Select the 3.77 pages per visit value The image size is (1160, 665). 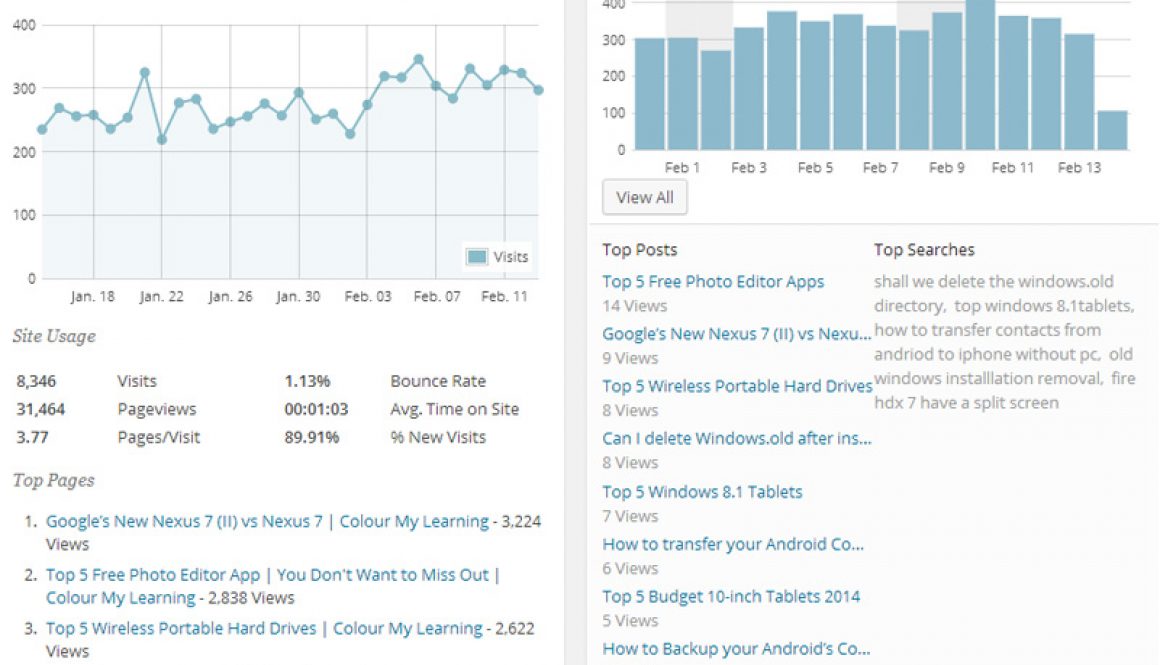point(33,437)
